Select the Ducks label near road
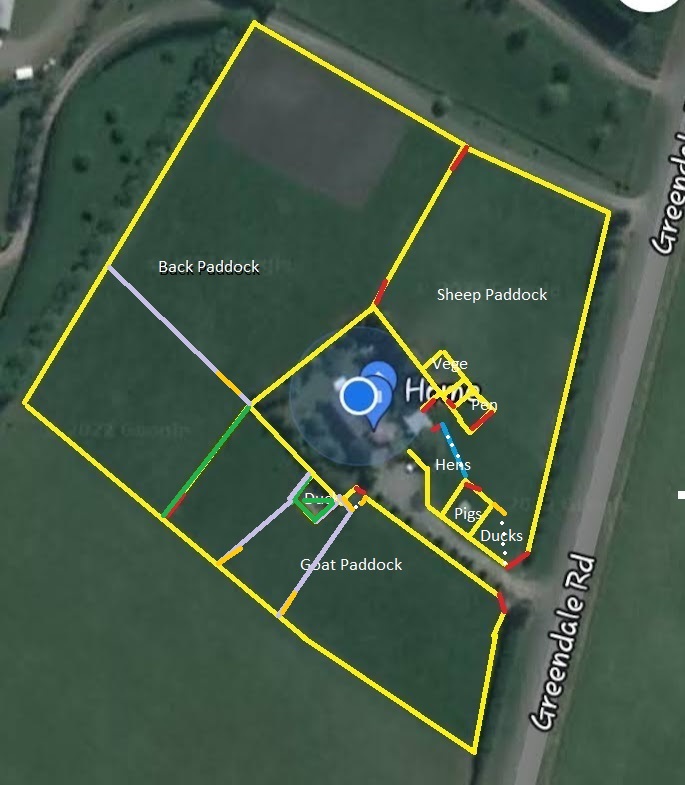 pos(501,536)
